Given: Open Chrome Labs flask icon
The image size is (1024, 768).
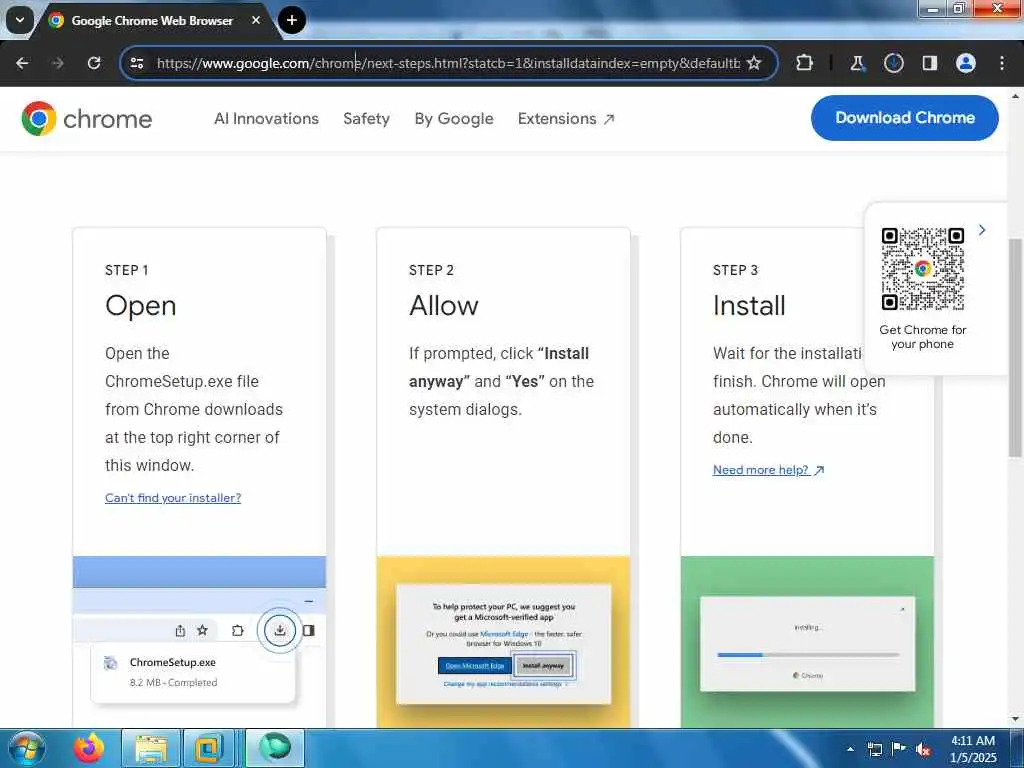Looking at the screenshot, I should click(x=857, y=63).
